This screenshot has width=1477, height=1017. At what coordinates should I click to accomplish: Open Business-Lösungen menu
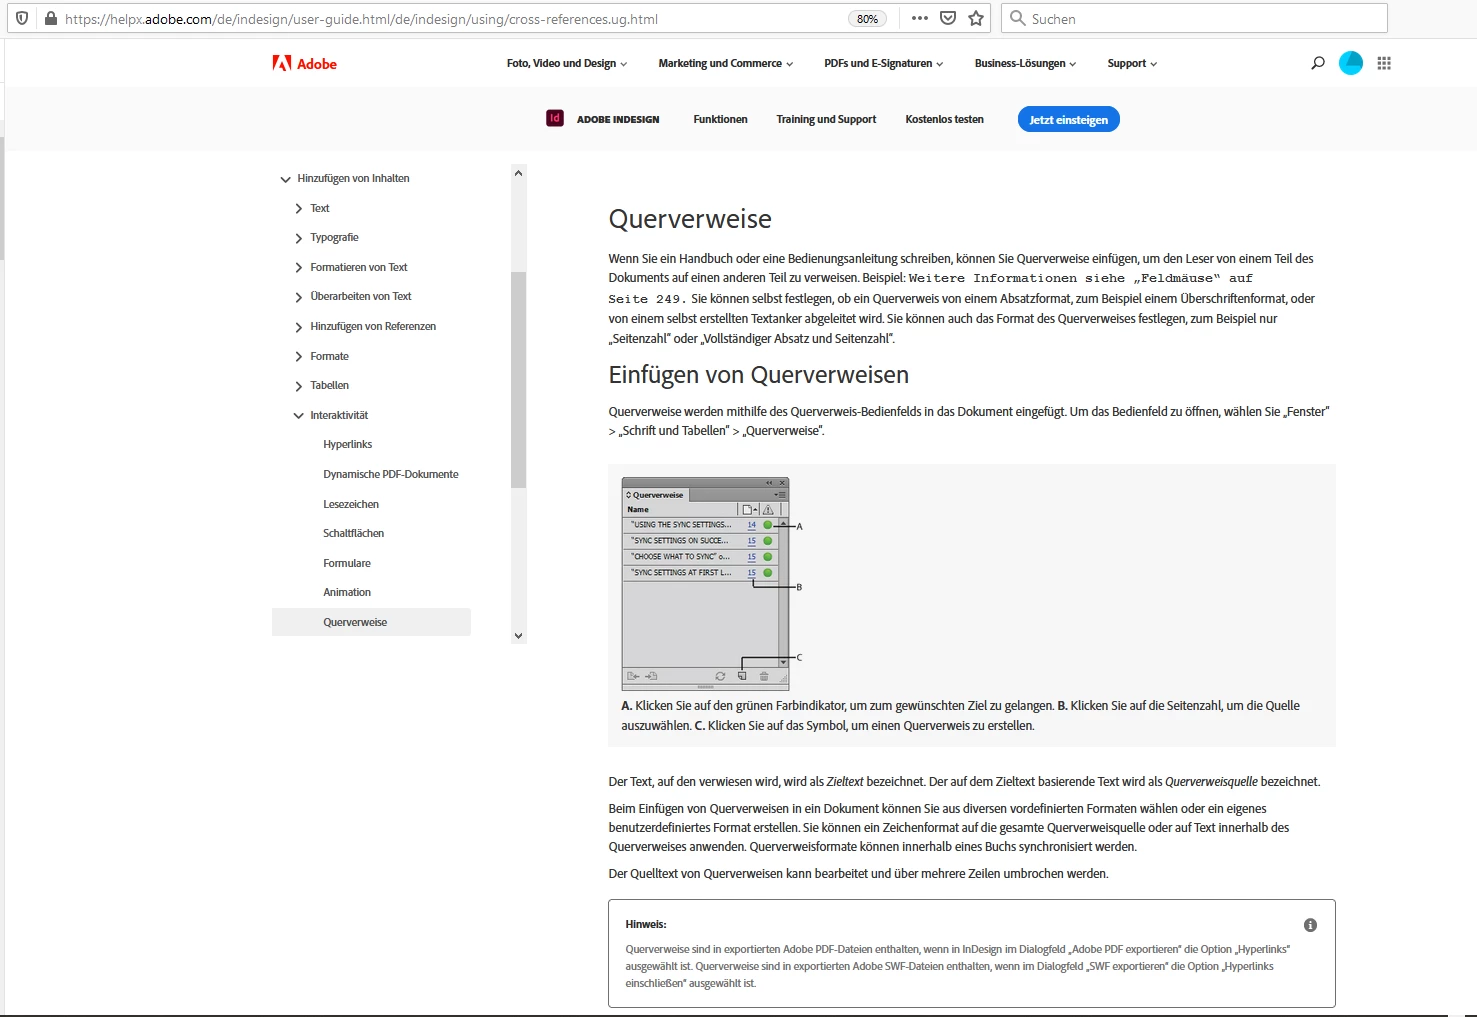pyautogui.click(x=1025, y=63)
